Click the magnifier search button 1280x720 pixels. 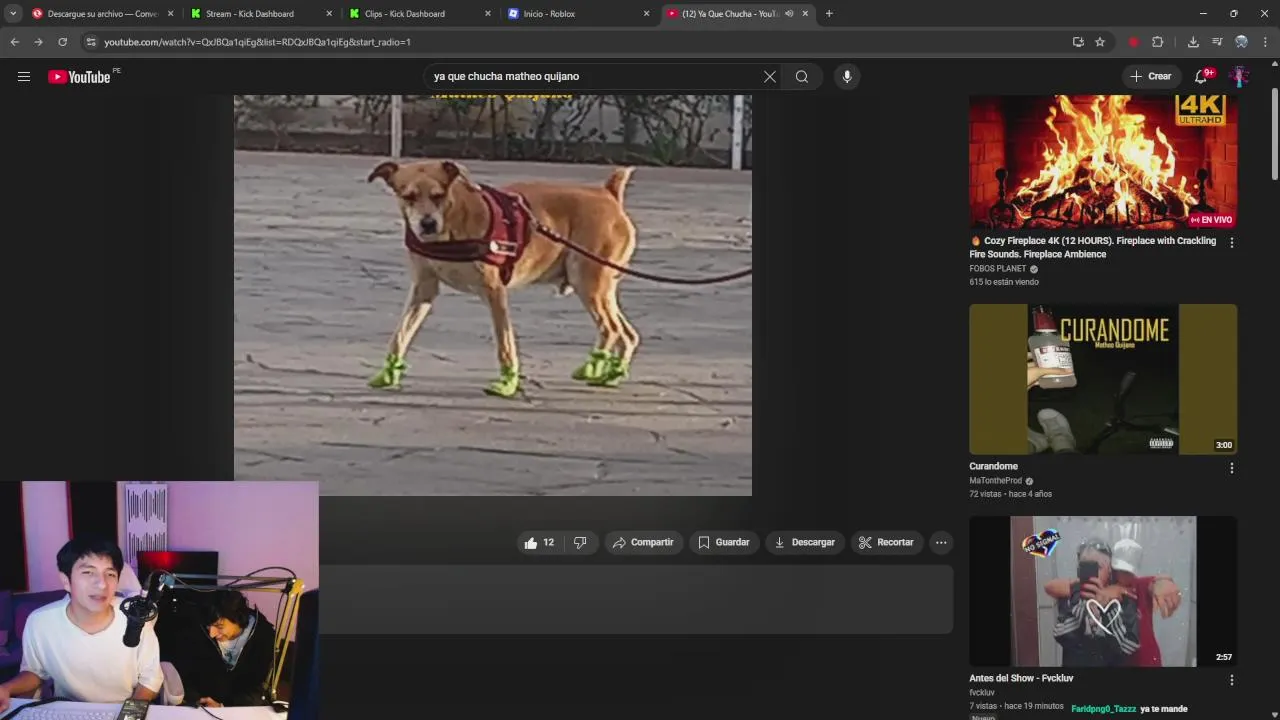tap(802, 77)
